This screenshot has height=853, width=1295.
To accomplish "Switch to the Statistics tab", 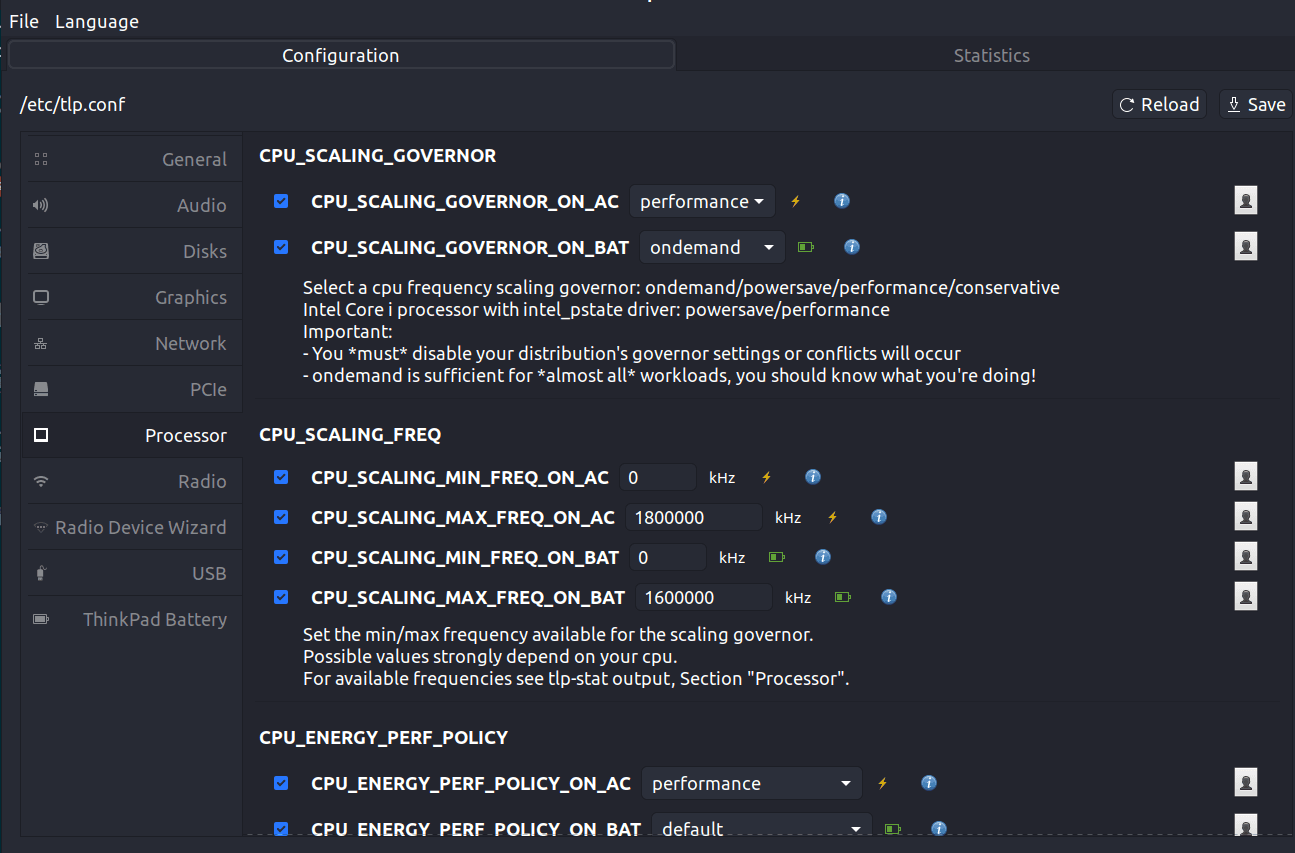I will pyautogui.click(x=990, y=56).
